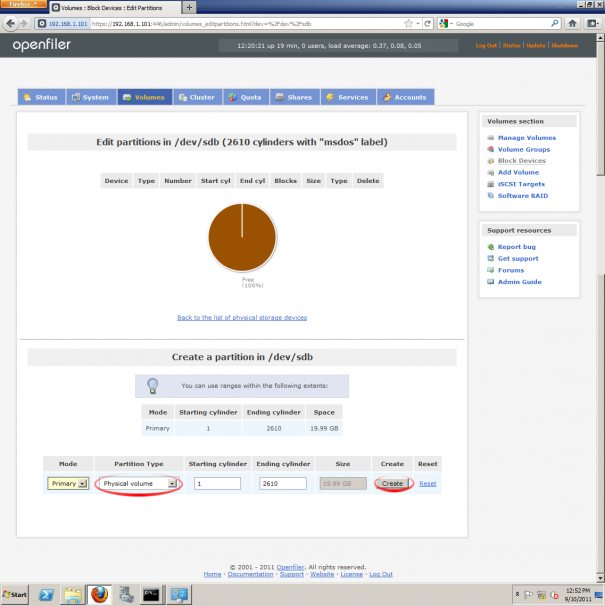Click the Shutdown link in header
Image resolution: width=605 pixels, height=606 pixels.
[564, 45]
